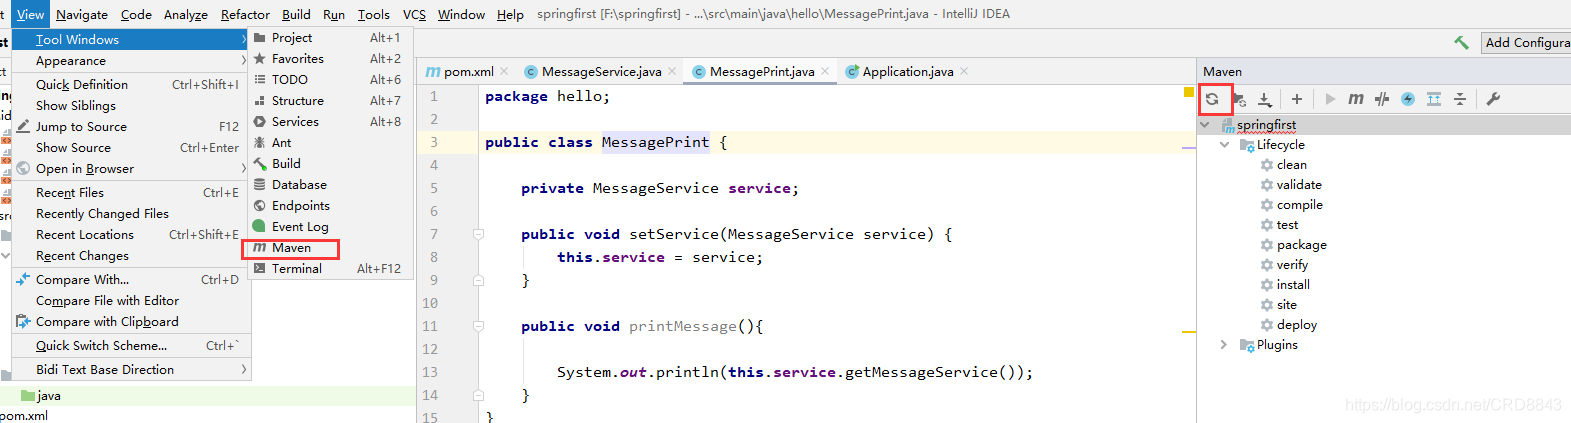Open Structure tool window item

click(330, 101)
